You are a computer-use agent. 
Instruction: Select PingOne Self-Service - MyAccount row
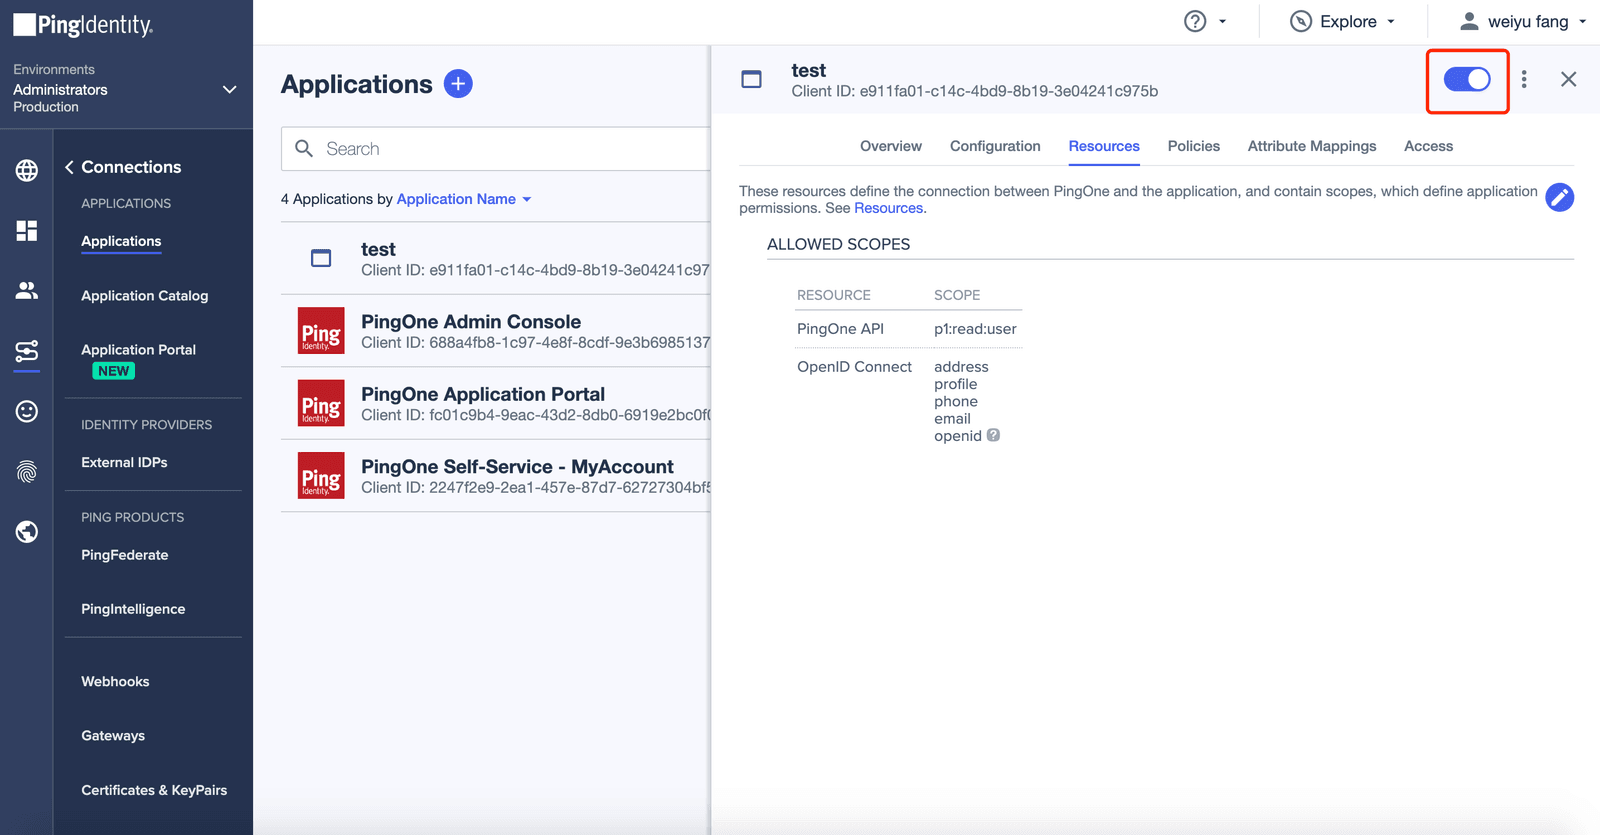pyautogui.click(x=495, y=475)
